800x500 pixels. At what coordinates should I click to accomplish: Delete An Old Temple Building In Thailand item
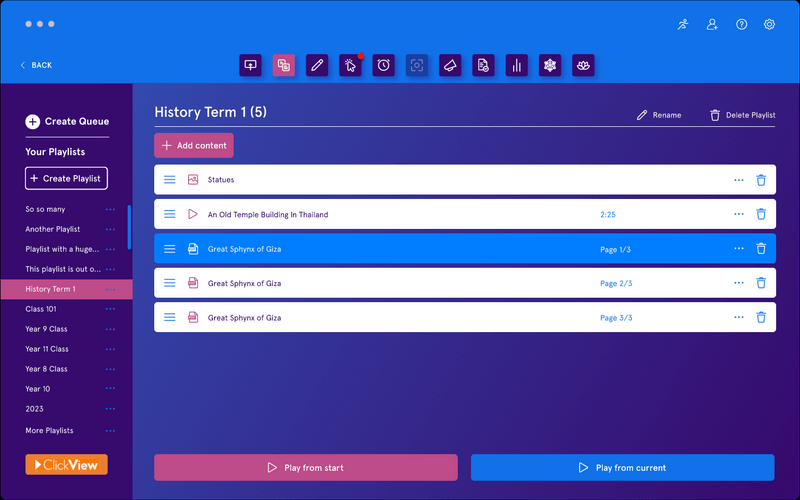761,214
